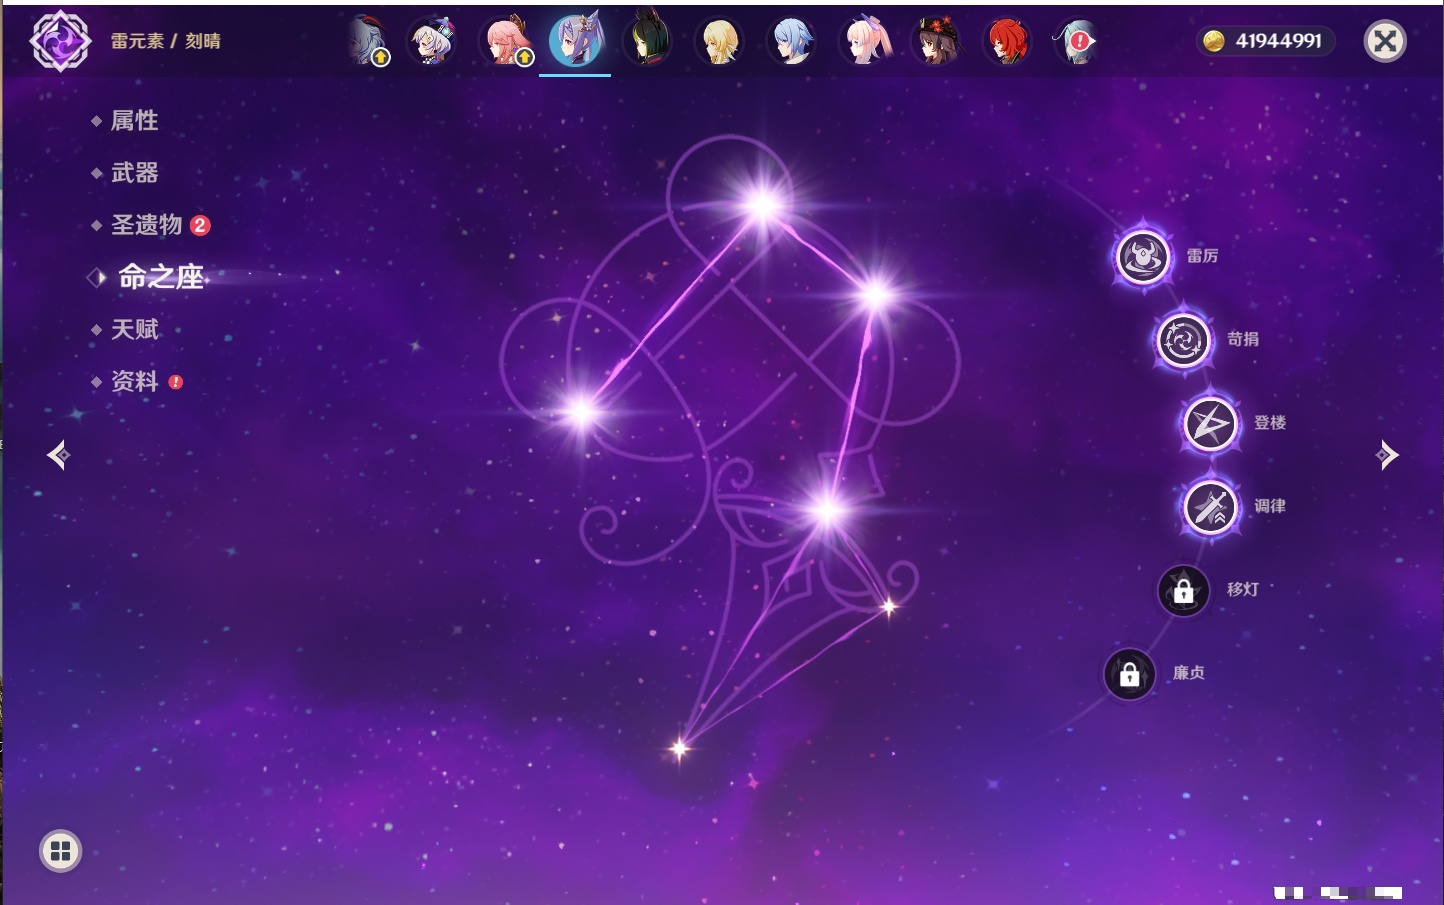Click the topmost glowing constellation star
The height and width of the screenshot is (905, 1444).
click(x=763, y=206)
